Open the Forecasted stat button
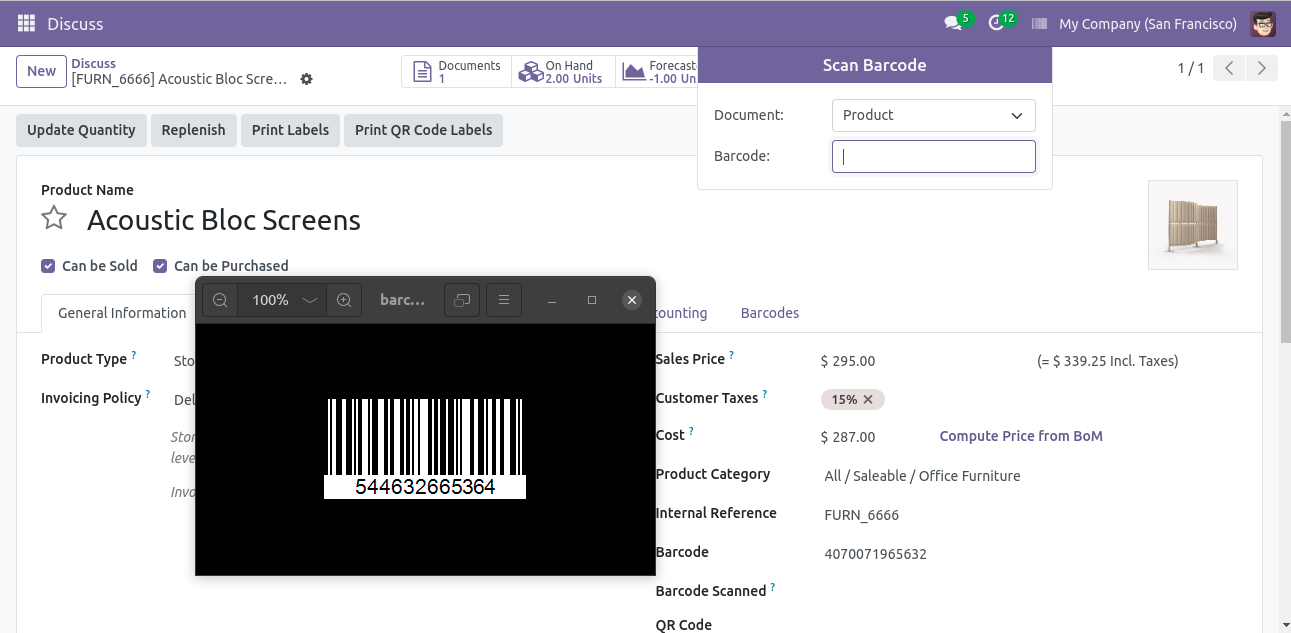 pyautogui.click(x=657, y=72)
